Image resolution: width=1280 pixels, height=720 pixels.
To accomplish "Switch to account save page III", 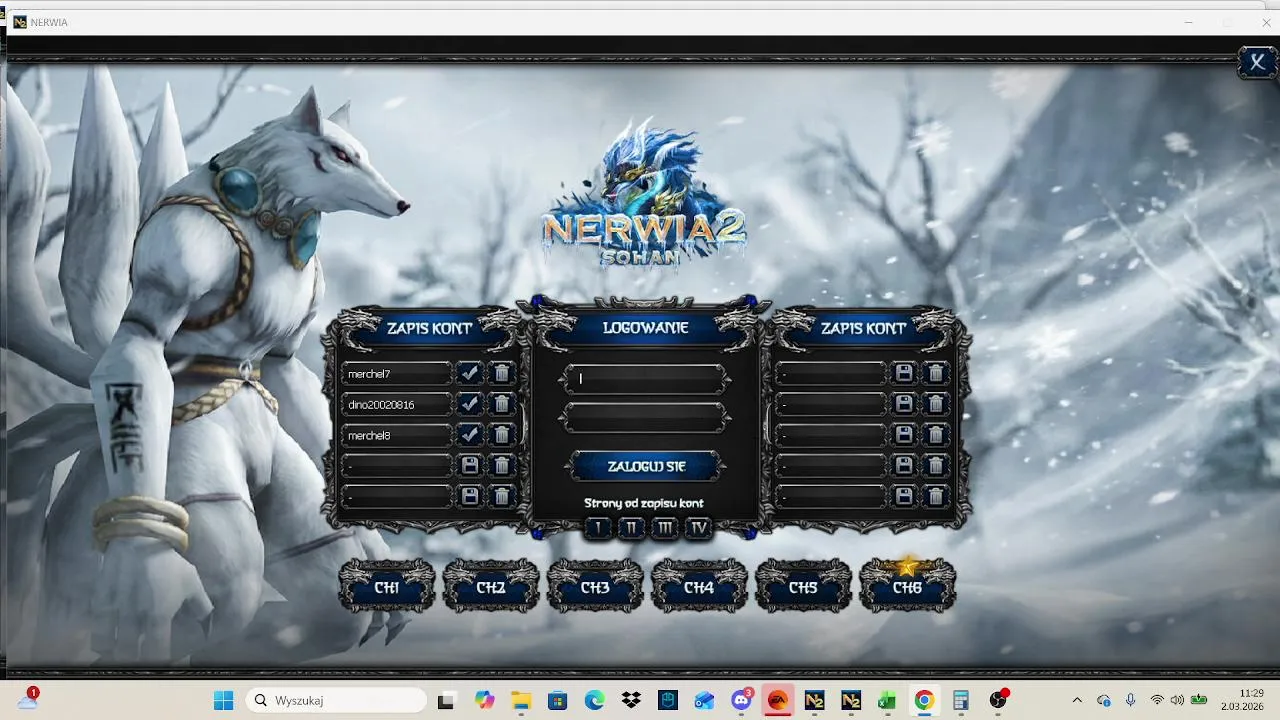I will [664, 528].
